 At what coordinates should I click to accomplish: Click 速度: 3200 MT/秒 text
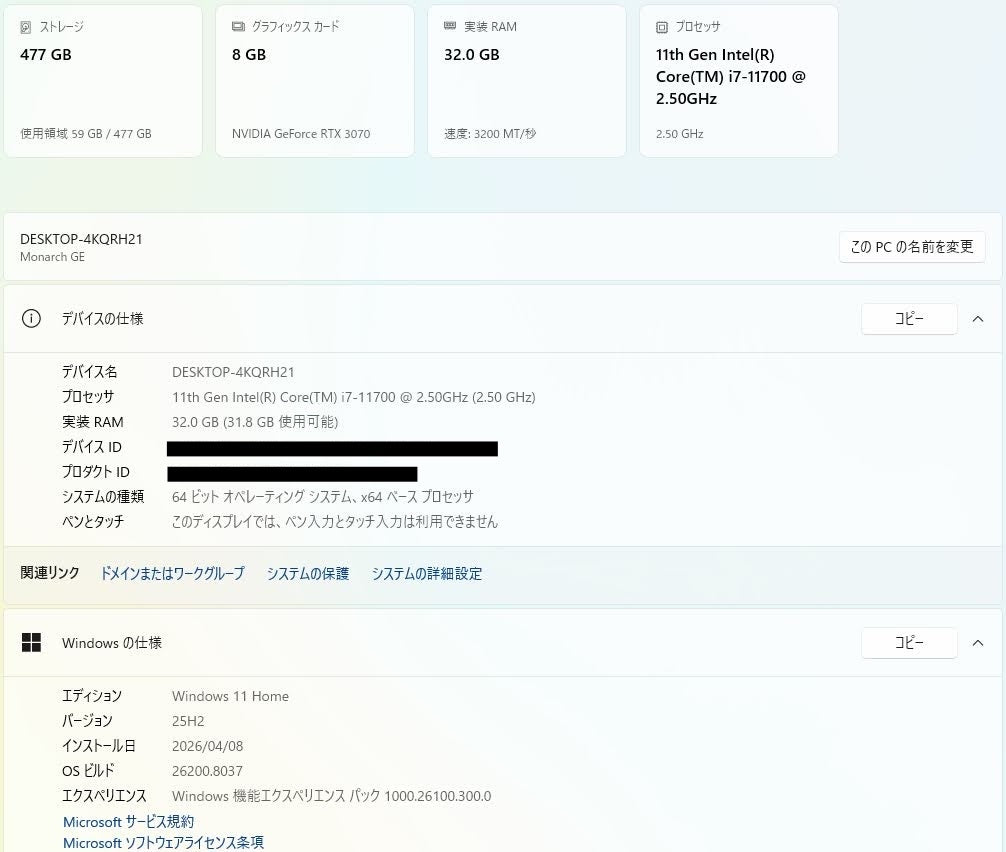tap(490, 133)
